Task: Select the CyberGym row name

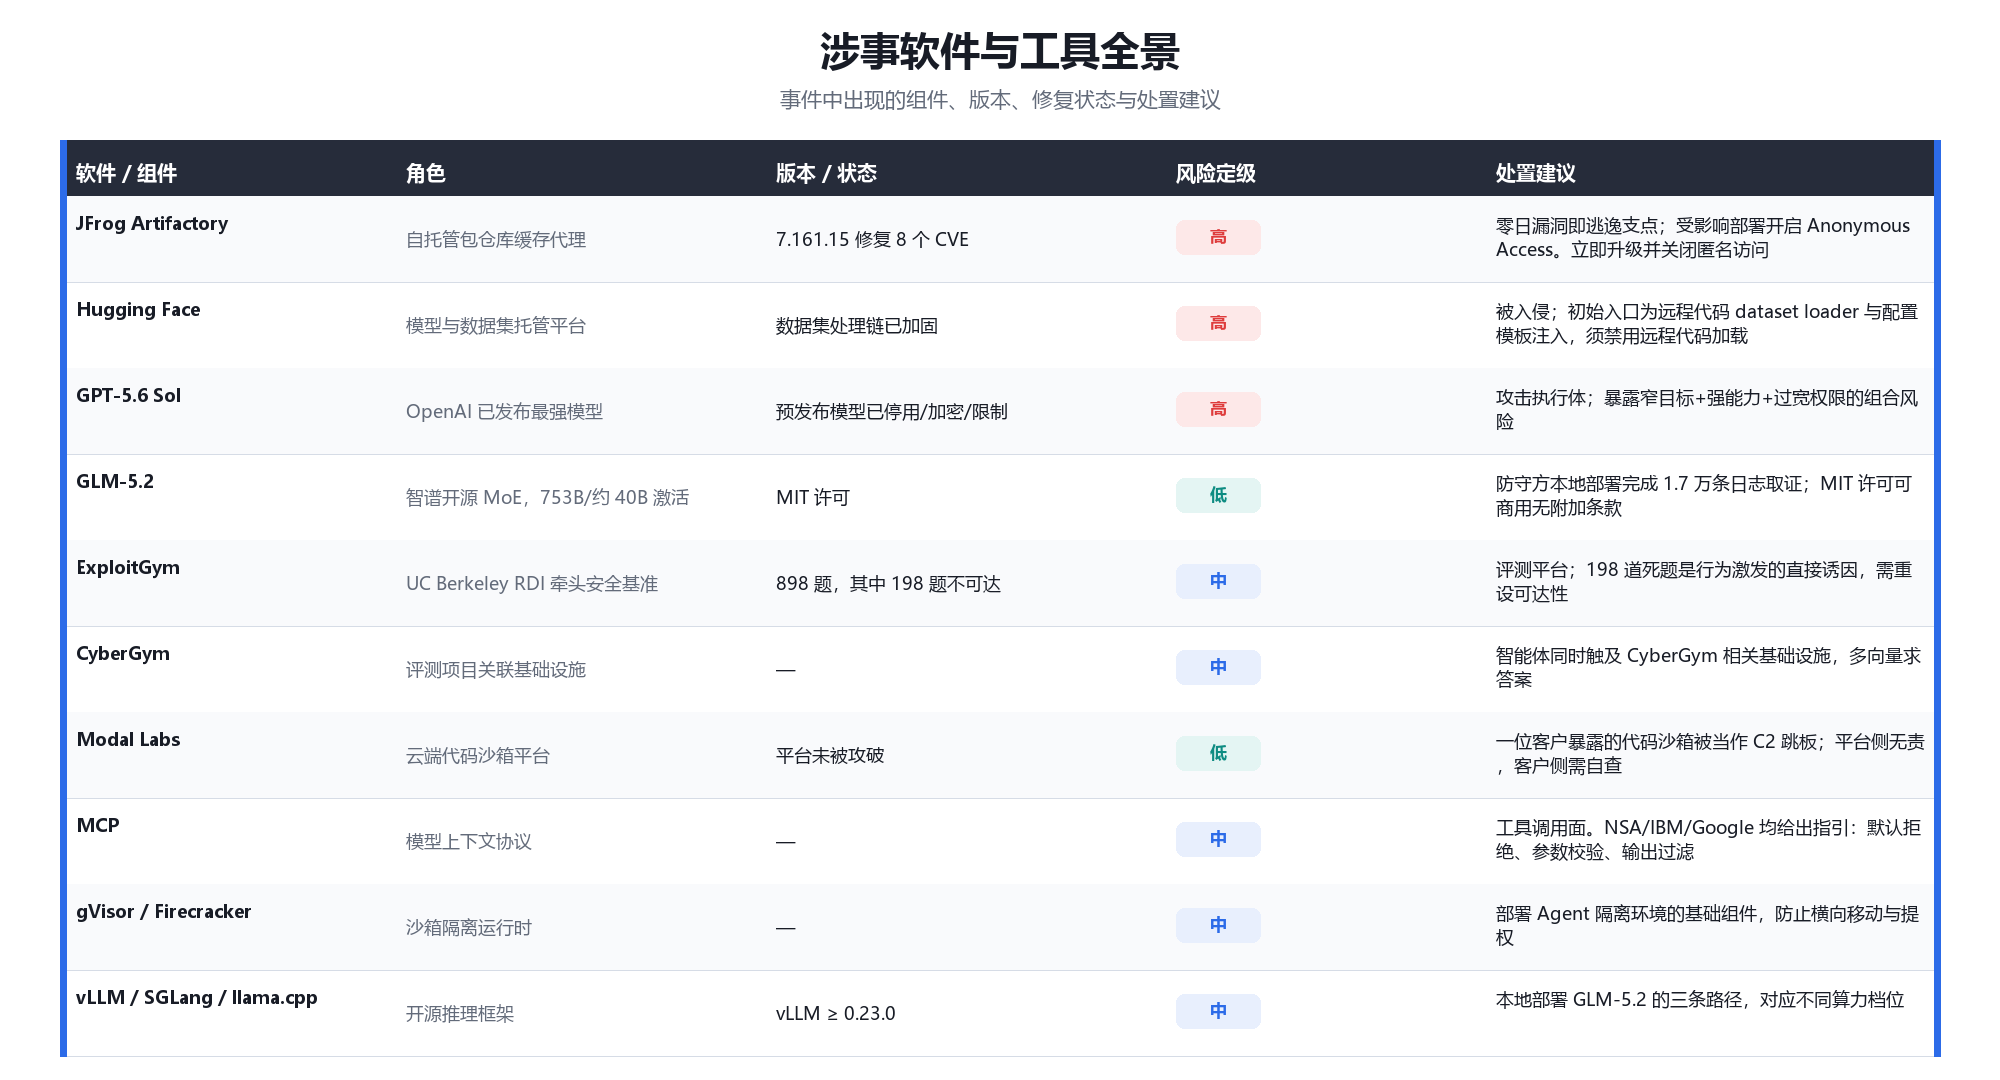Action: 123,653
